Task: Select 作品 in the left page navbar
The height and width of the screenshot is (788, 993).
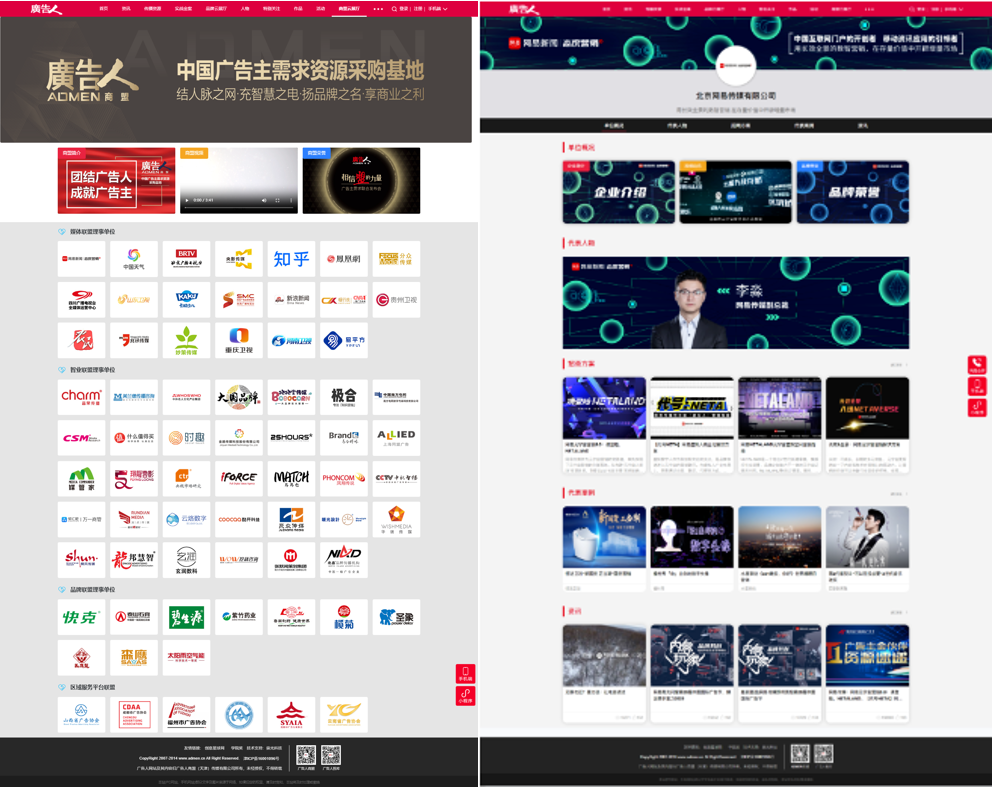Action: click(298, 9)
